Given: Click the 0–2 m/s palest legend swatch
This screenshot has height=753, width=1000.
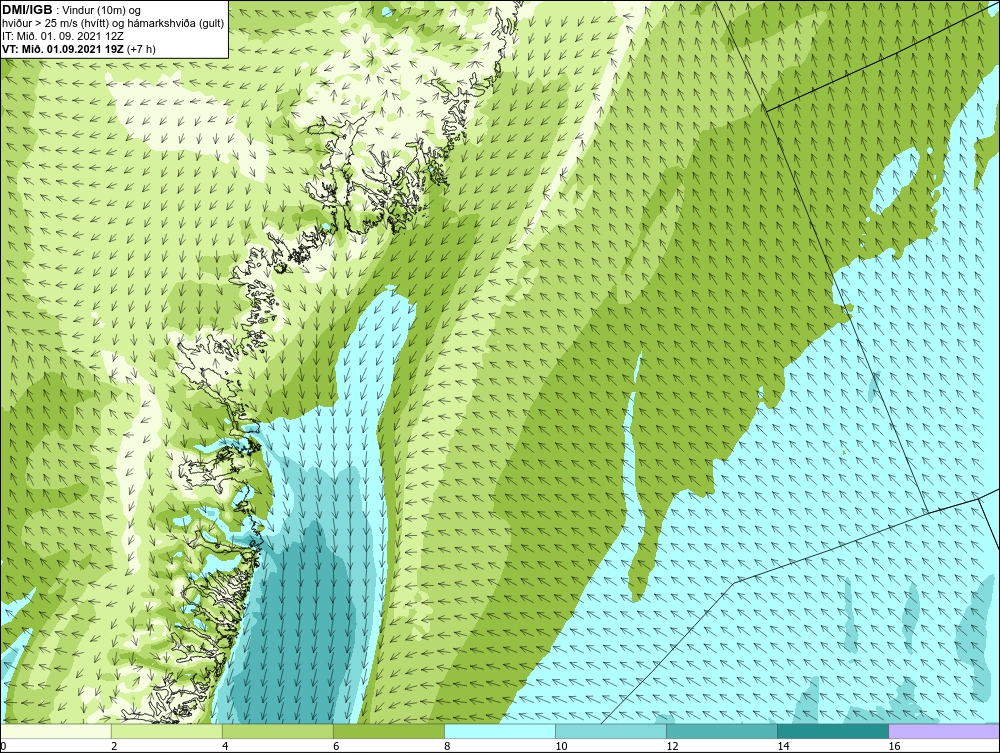Looking at the screenshot, I should (x=56, y=731).
